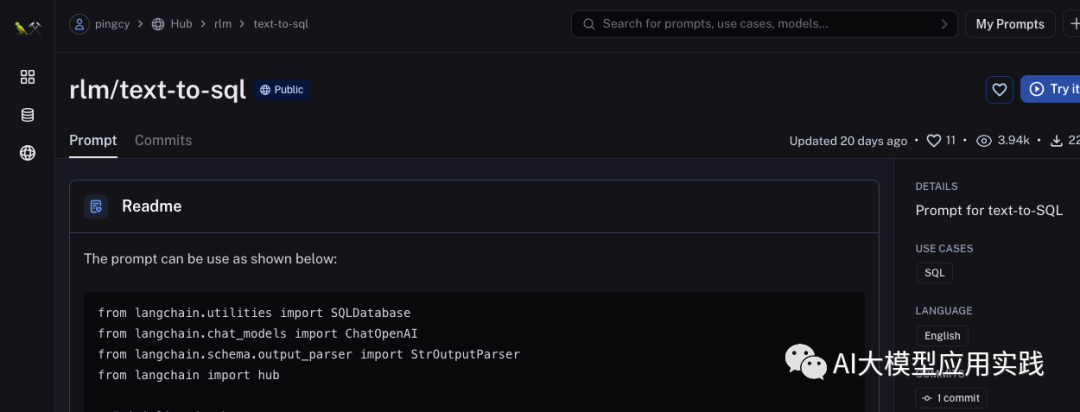Click the LangSmith logo icon in the sidebar
This screenshot has height=412, width=1080.
click(x=28, y=28)
